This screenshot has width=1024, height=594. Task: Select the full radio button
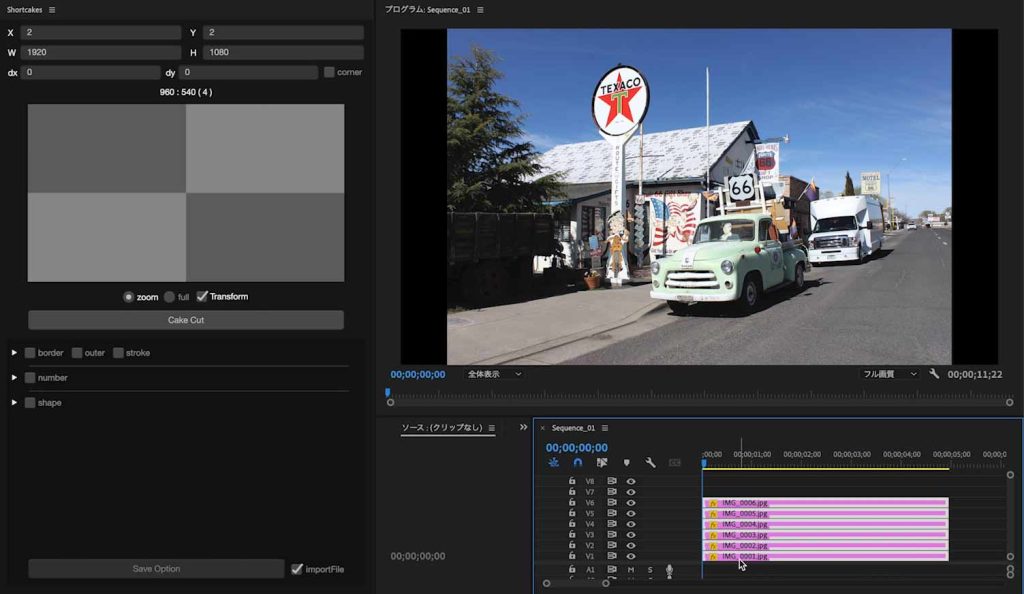click(x=169, y=297)
